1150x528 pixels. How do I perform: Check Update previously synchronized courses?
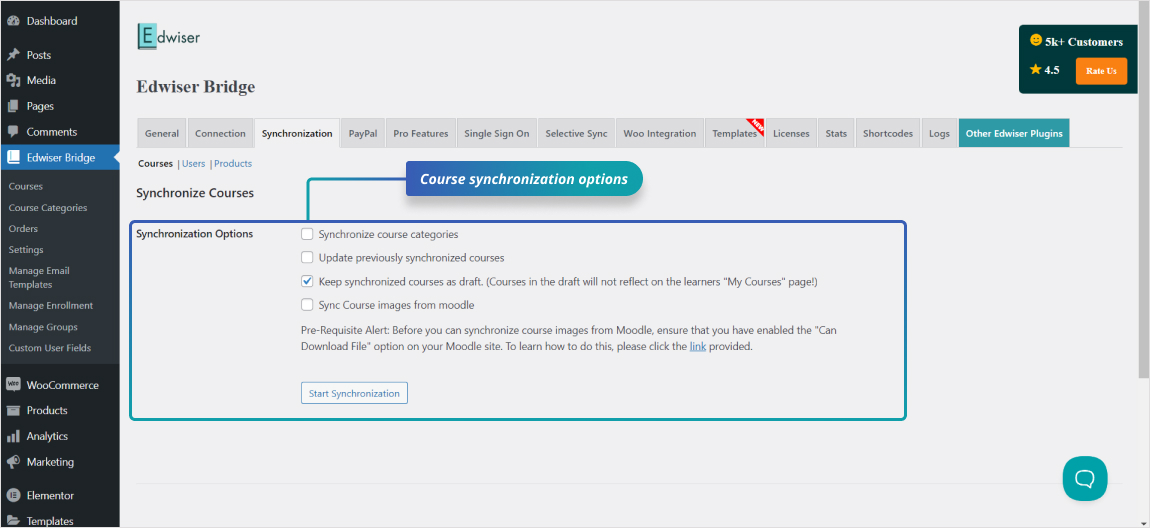tap(307, 258)
